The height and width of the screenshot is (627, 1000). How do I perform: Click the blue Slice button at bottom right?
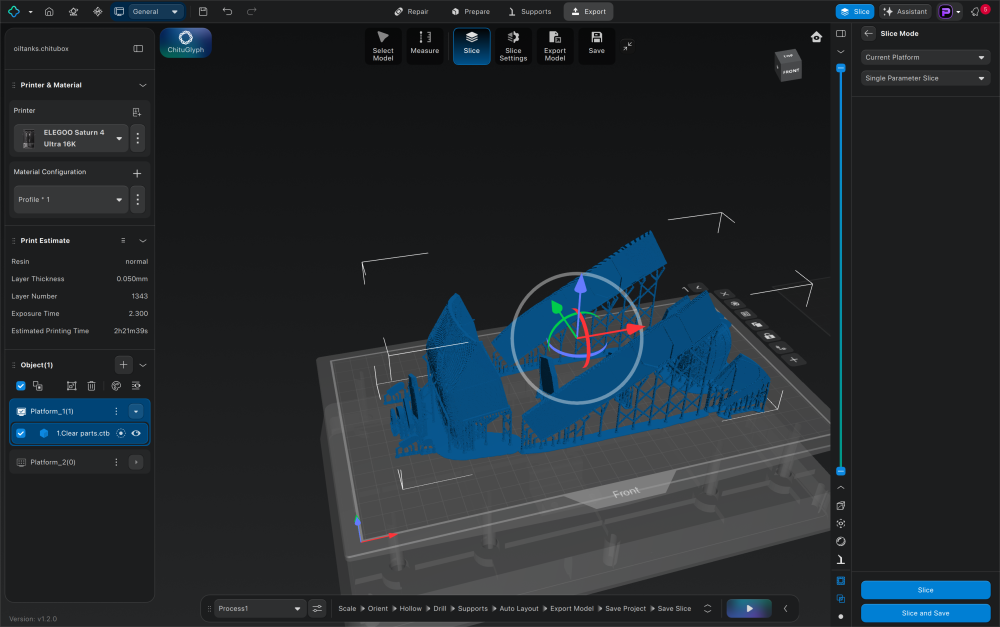(x=925, y=590)
